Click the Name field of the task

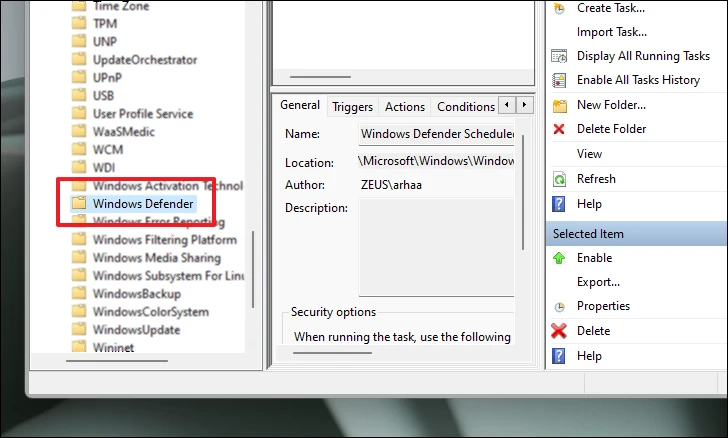click(437, 134)
